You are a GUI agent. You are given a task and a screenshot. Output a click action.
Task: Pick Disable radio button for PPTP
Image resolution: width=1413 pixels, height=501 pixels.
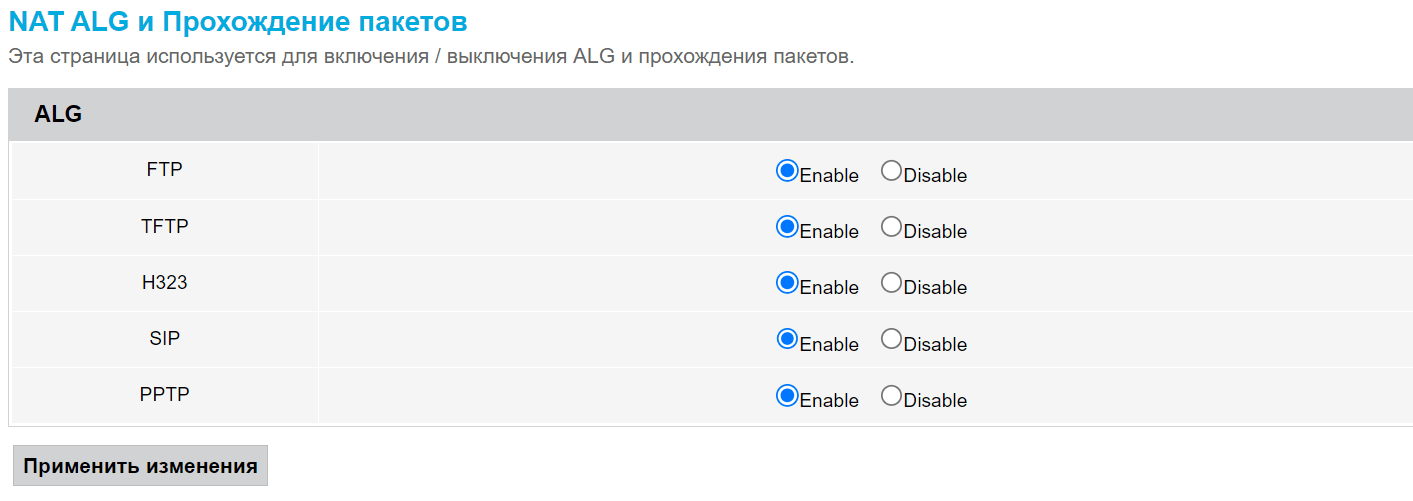(x=891, y=396)
